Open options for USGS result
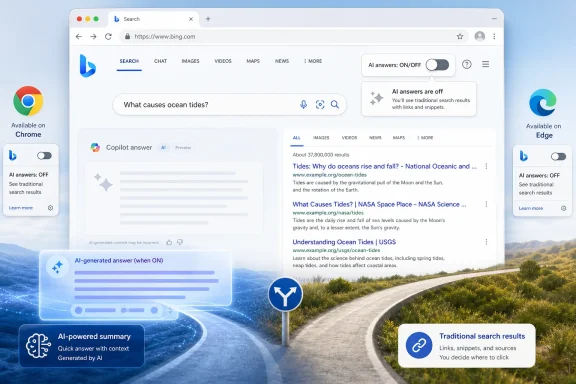This screenshot has width=576, height=384. coord(486,242)
